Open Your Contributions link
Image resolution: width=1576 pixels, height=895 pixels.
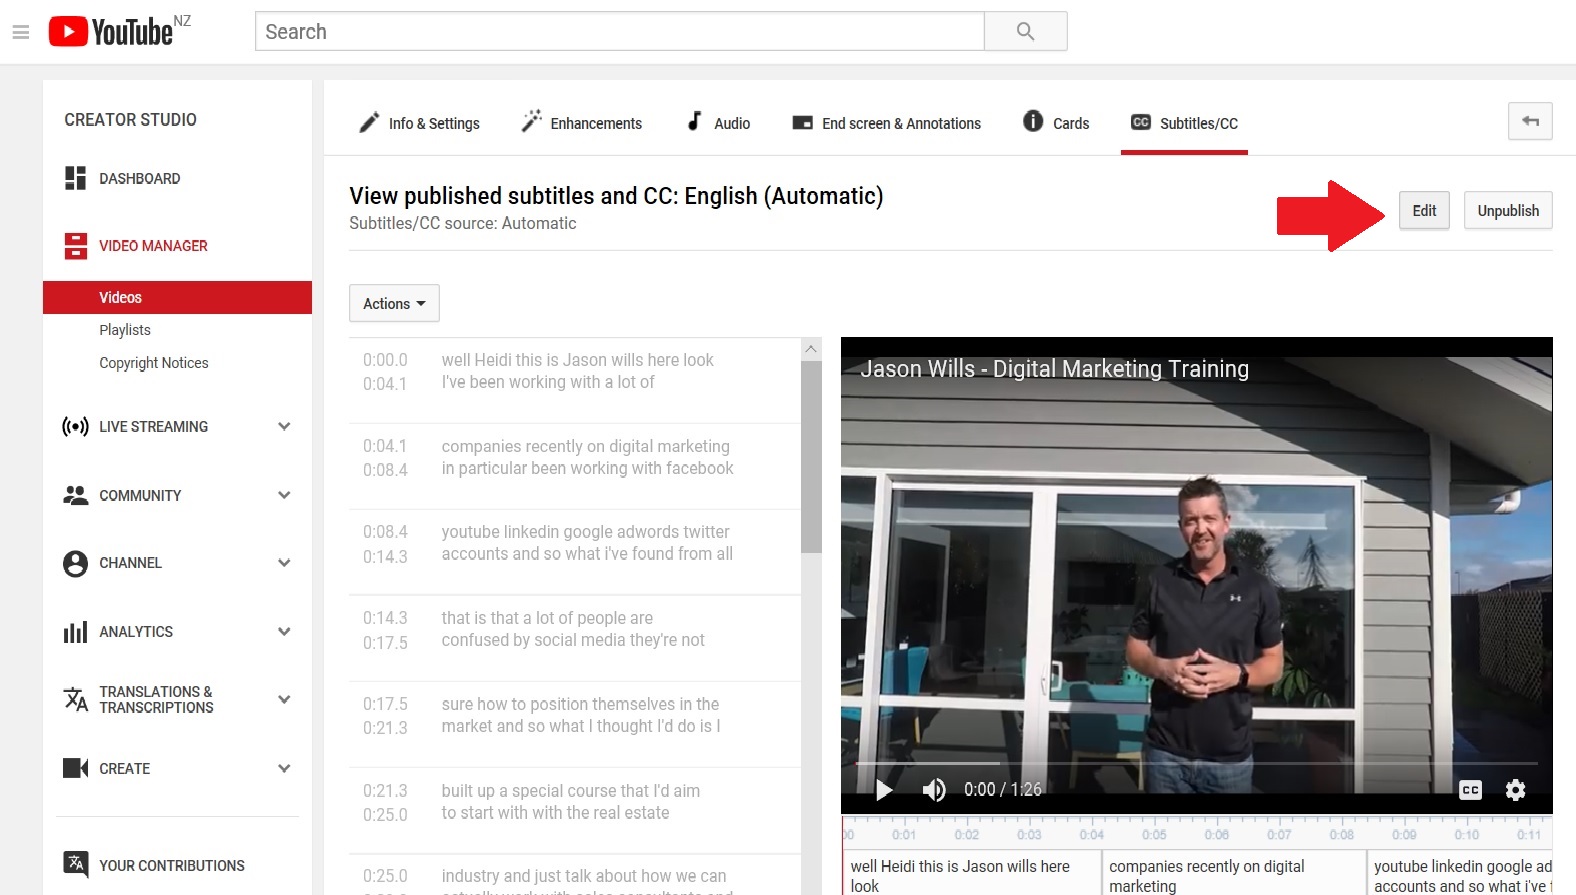tap(172, 865)
